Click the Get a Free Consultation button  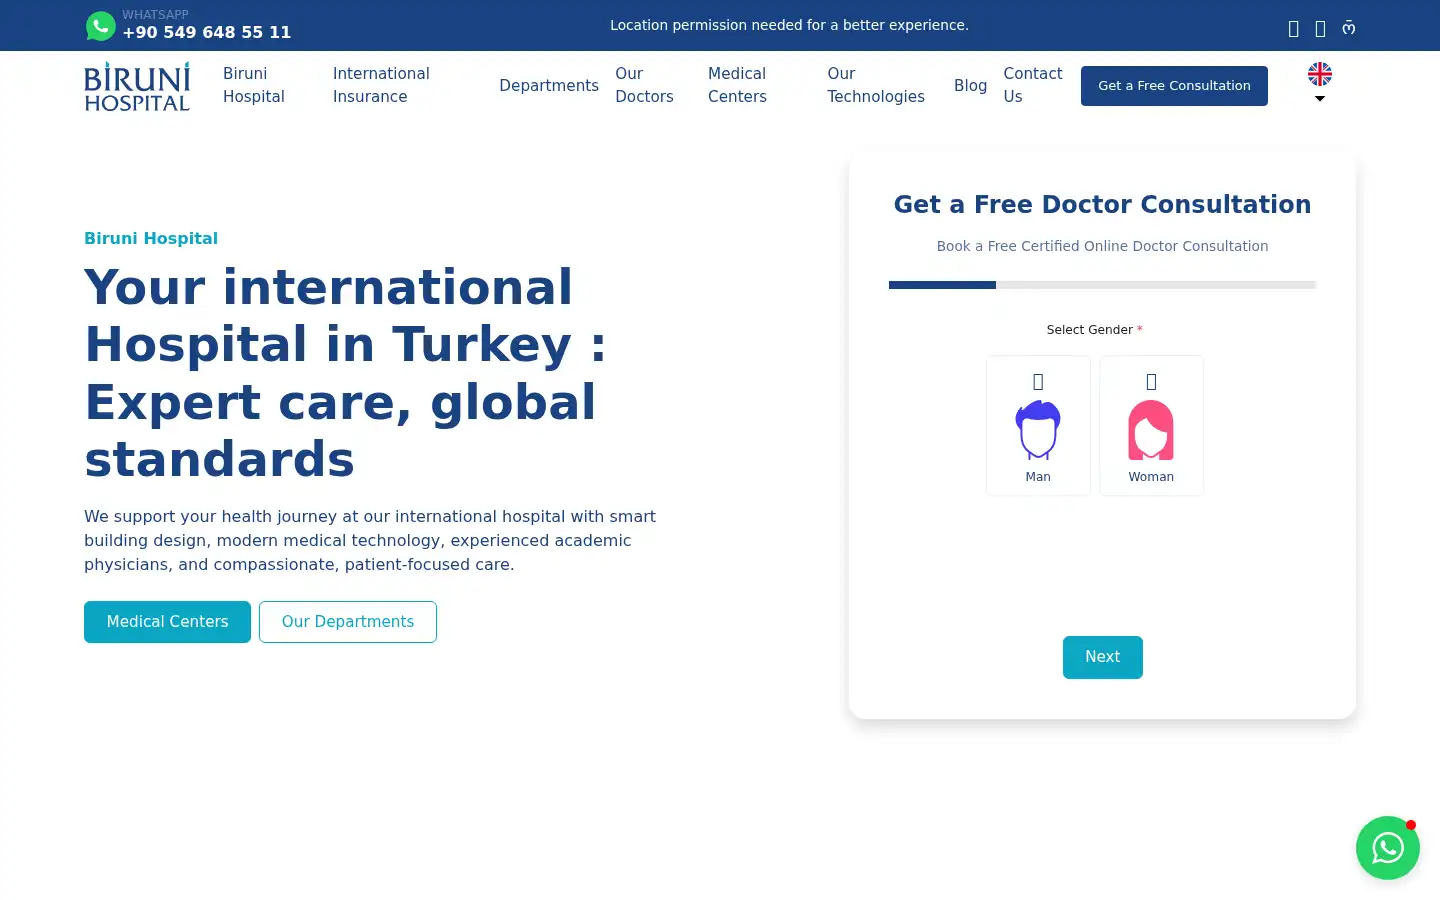(x=1174, y=86)
